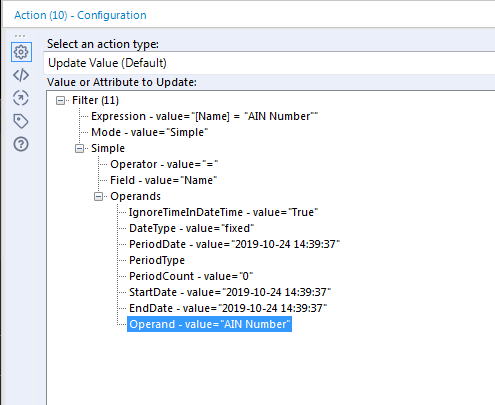Select the StartDate tree item
The height and width of the screenshot is (405, 495).
click(230, 292)
